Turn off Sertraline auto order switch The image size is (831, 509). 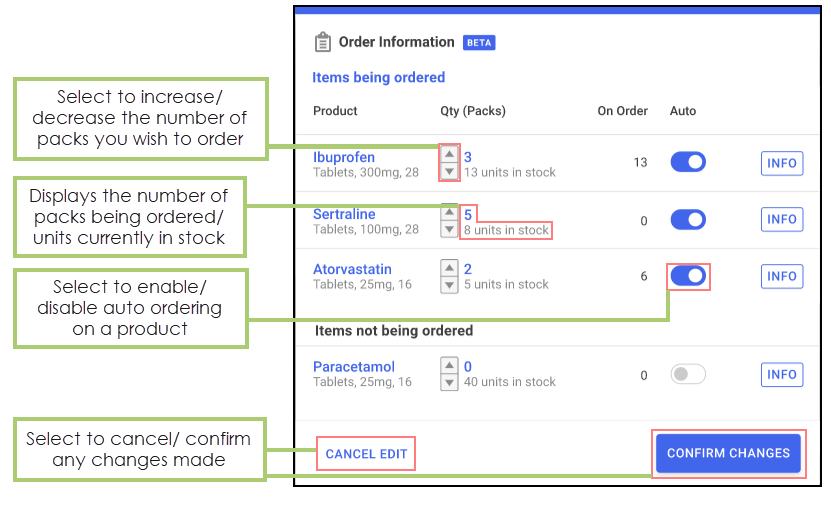[688, 219]
